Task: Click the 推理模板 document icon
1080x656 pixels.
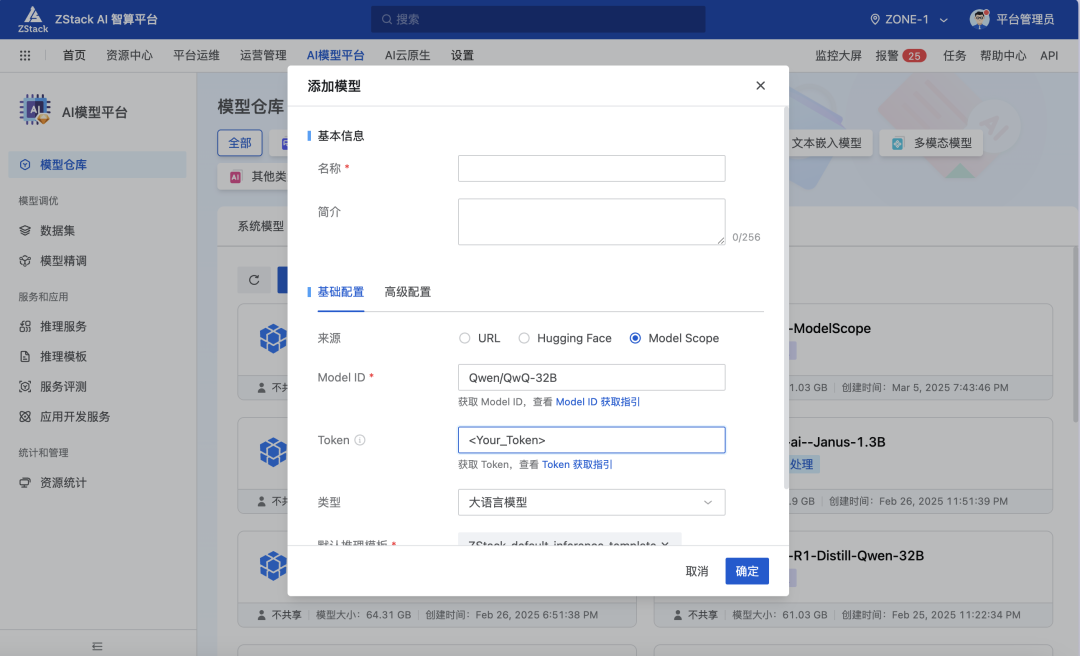Action: pyautogui.click(x=25, y=356)
